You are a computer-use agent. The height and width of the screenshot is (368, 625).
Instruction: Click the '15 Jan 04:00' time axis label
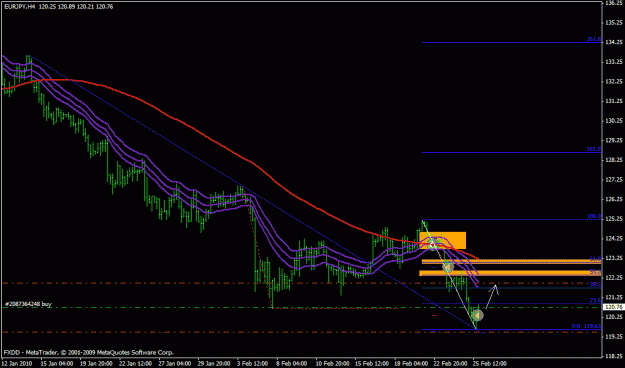pos(56,364)
